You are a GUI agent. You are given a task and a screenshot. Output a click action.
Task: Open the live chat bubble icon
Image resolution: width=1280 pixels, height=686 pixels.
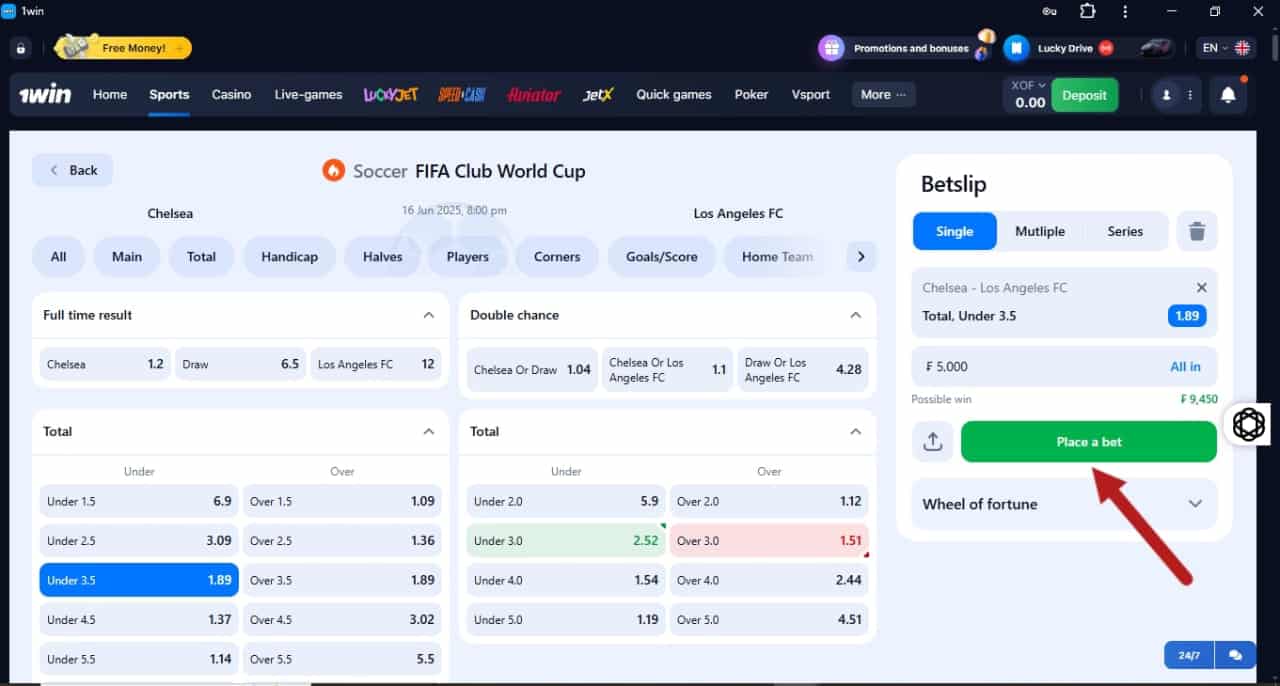pyautogui.click(x=1236, y=655)
